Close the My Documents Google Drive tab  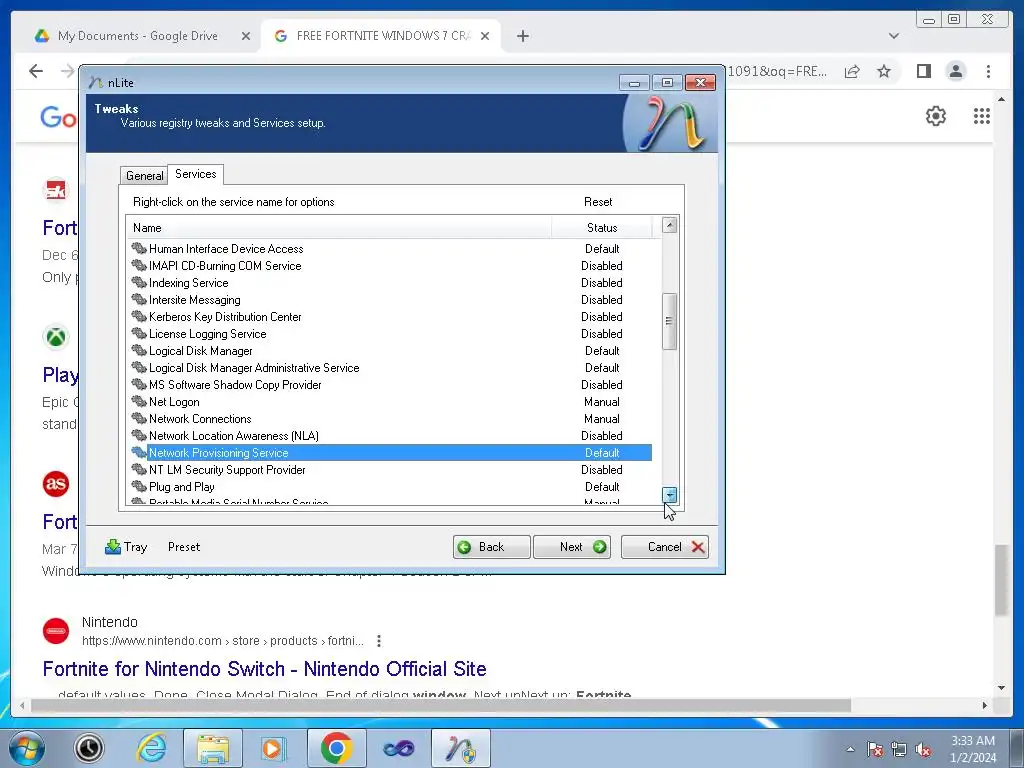coord(246,36)
